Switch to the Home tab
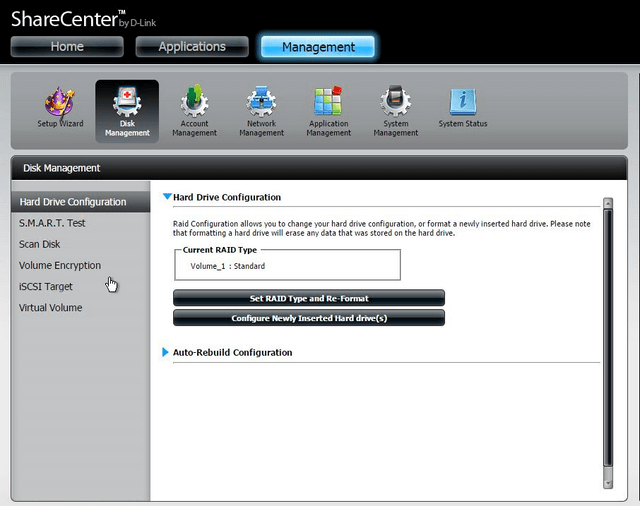 tap(67, 47)
